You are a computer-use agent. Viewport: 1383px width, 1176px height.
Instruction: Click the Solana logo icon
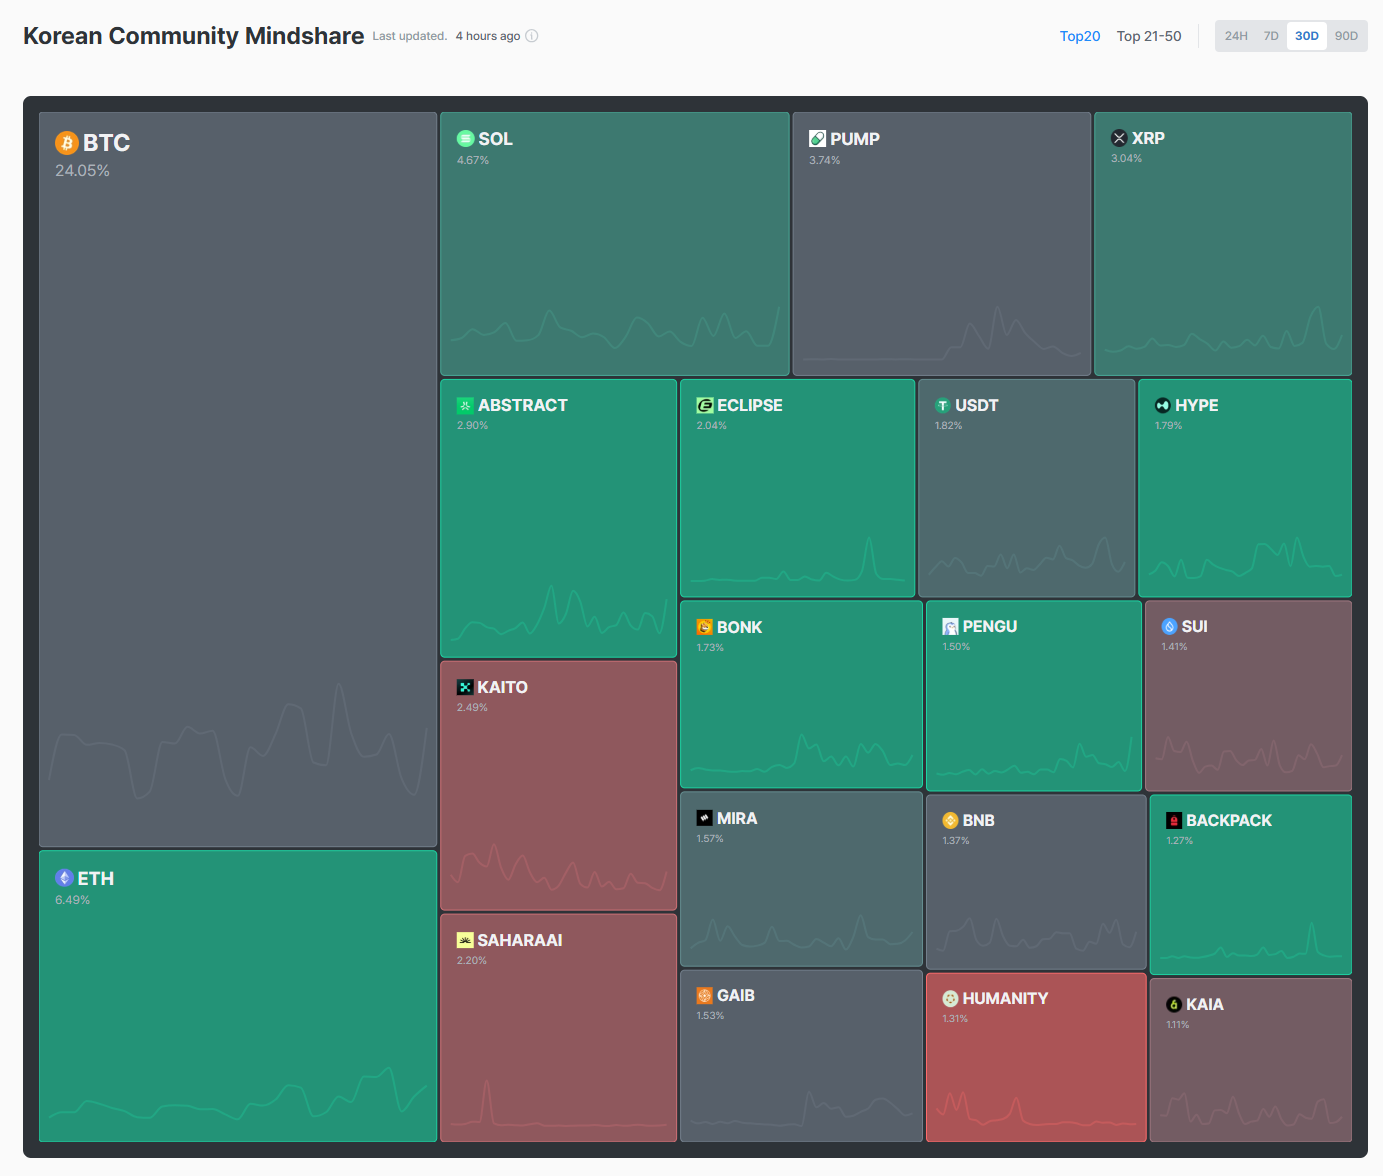[x=465, y=139]
